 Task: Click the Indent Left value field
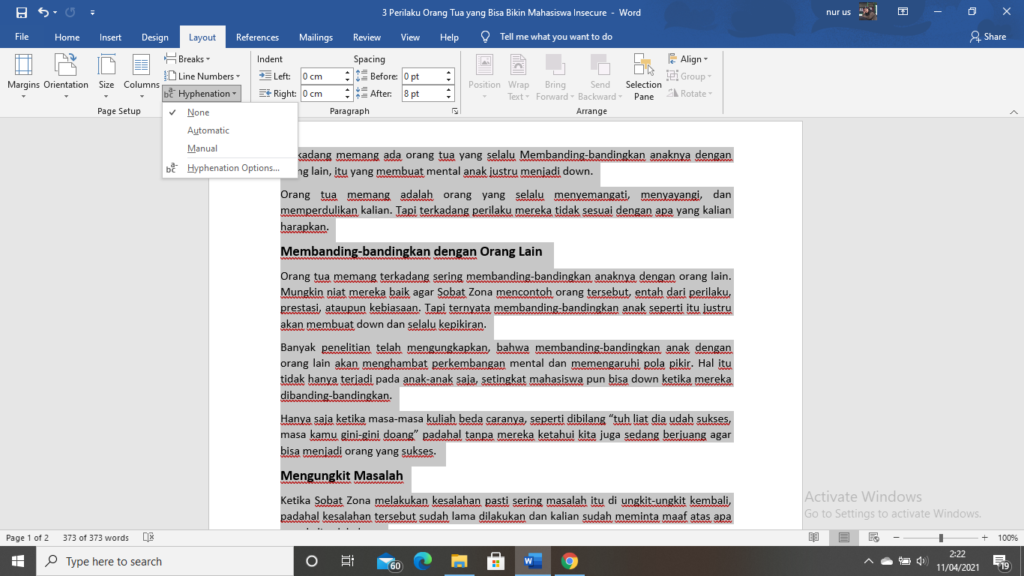tap(321, 76)
